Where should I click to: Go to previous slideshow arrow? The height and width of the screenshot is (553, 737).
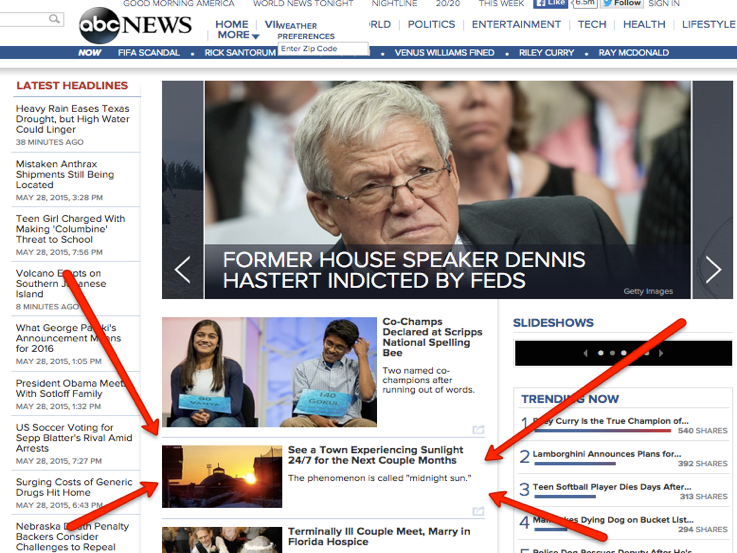[585, 353]
